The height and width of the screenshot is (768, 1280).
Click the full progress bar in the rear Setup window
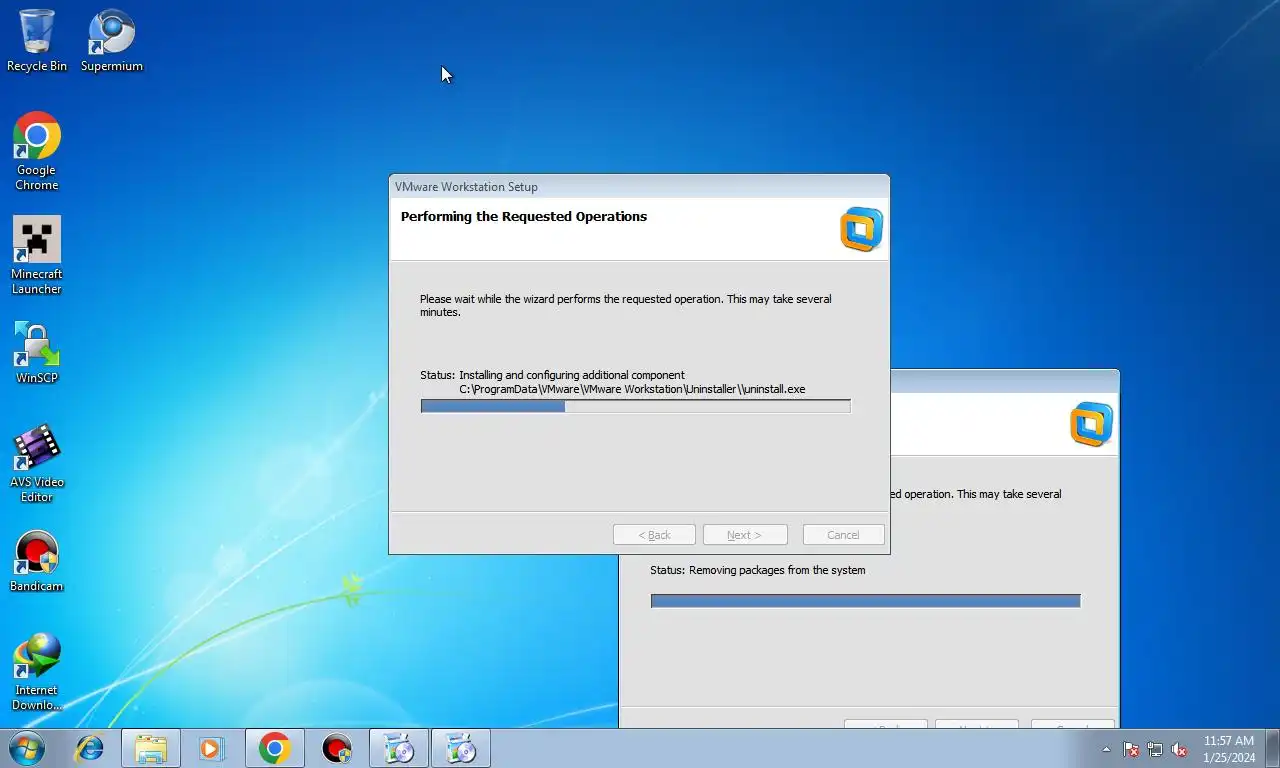pos(866,601)
